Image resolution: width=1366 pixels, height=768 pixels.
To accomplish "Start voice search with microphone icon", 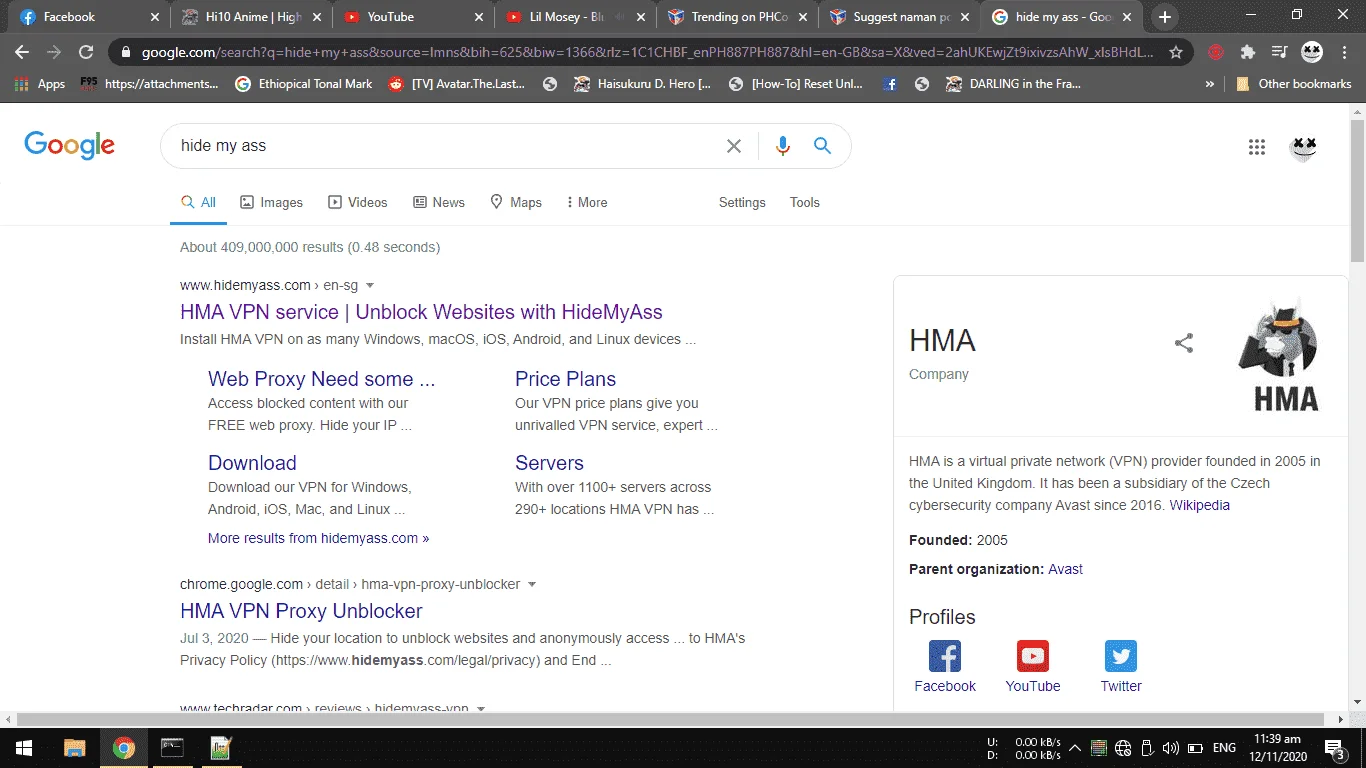I will point(783,146).
